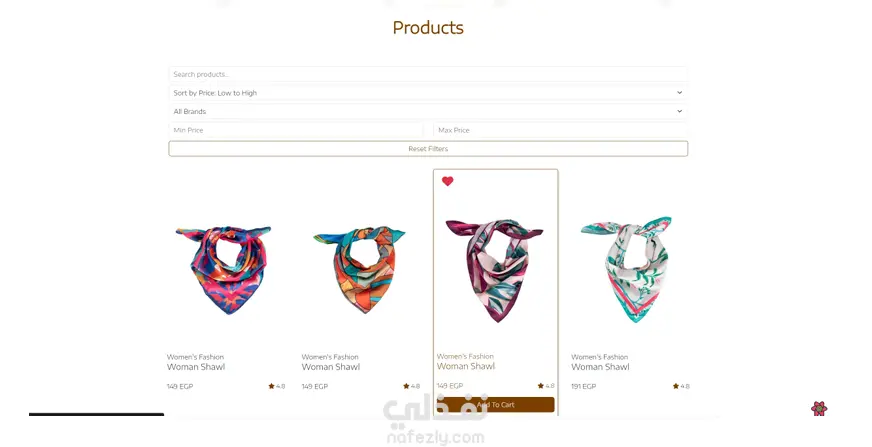Focus the Search products field
Screen dimensions: 872x447
[x=428, y=74]
